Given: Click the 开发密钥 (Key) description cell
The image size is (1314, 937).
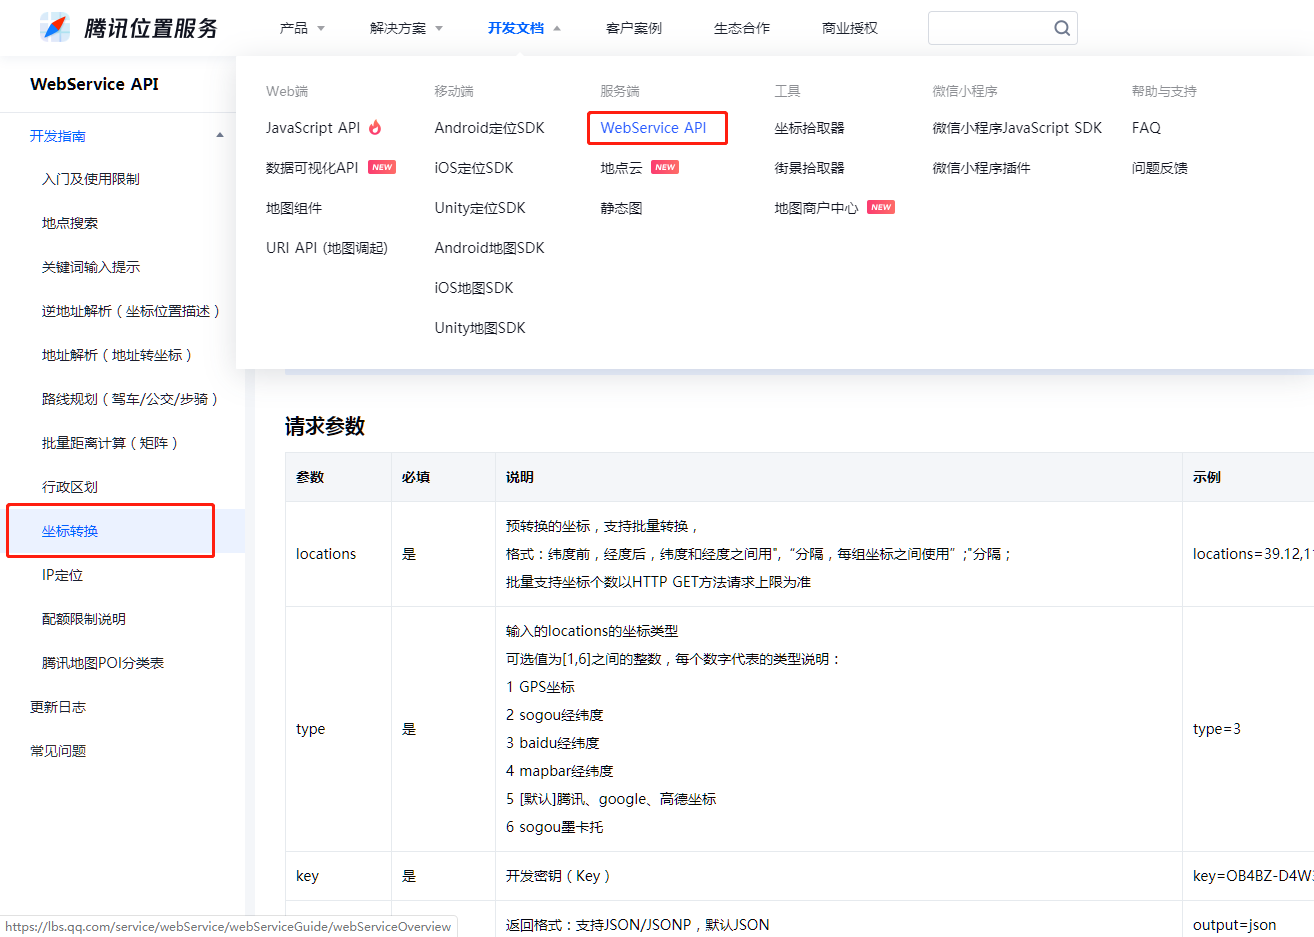Looking at the screenshot, I should [838, 876].
